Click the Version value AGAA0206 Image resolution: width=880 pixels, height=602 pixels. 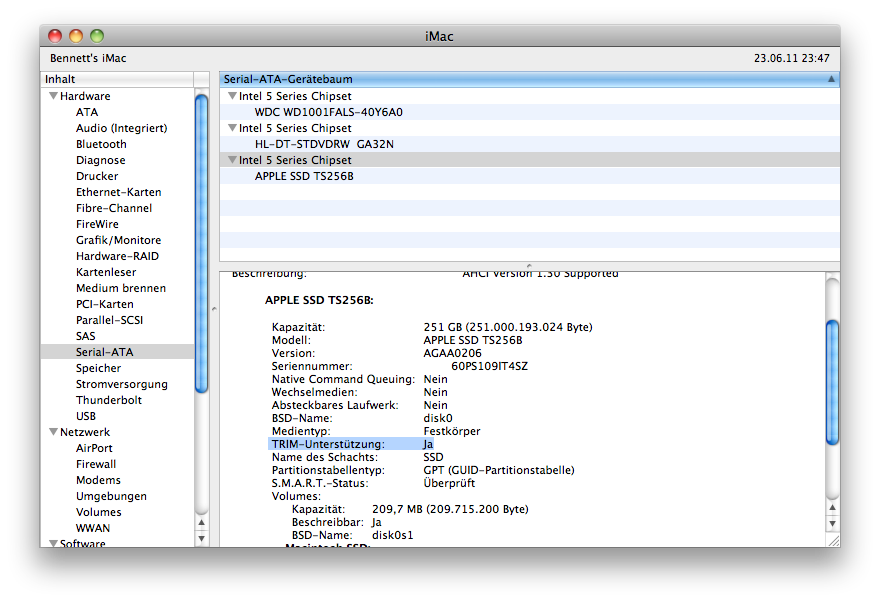pos(452,353)
